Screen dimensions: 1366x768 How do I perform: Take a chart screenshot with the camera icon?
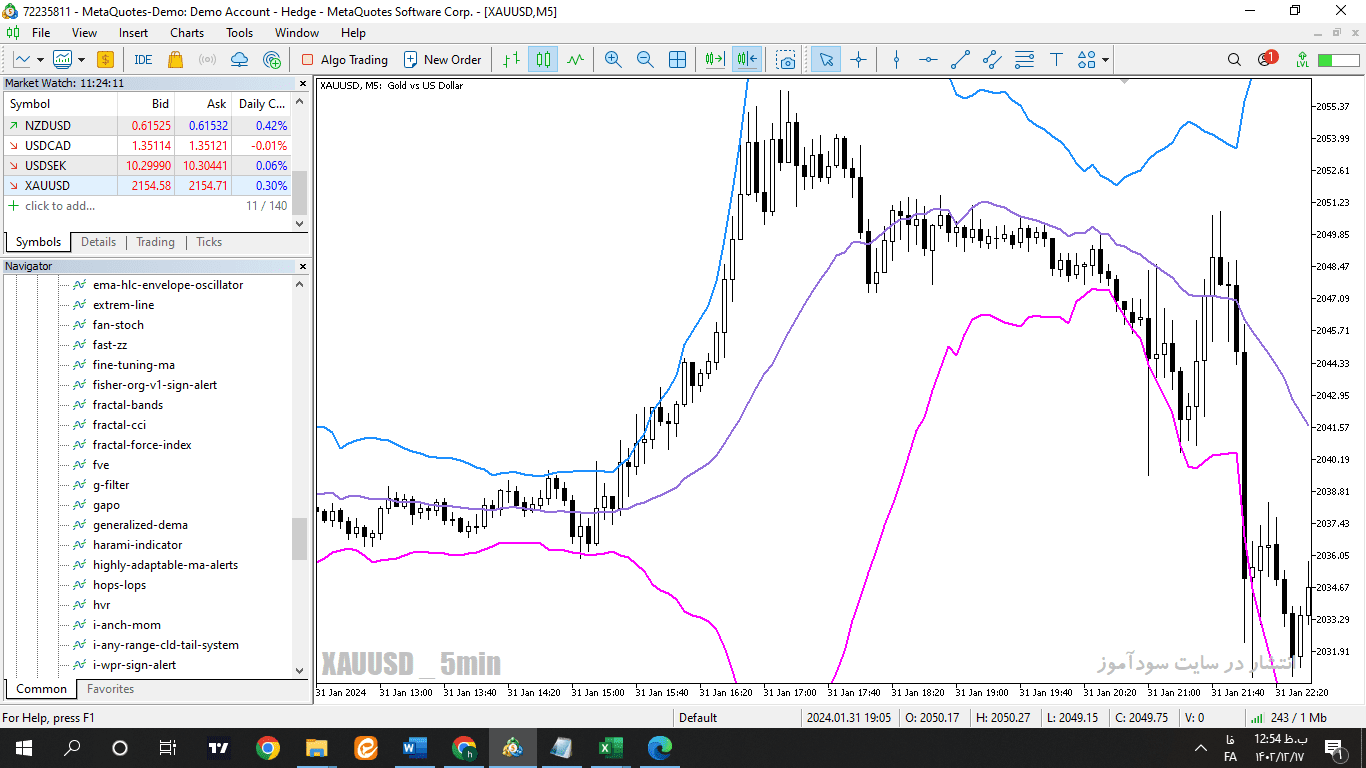click(787, 60)
